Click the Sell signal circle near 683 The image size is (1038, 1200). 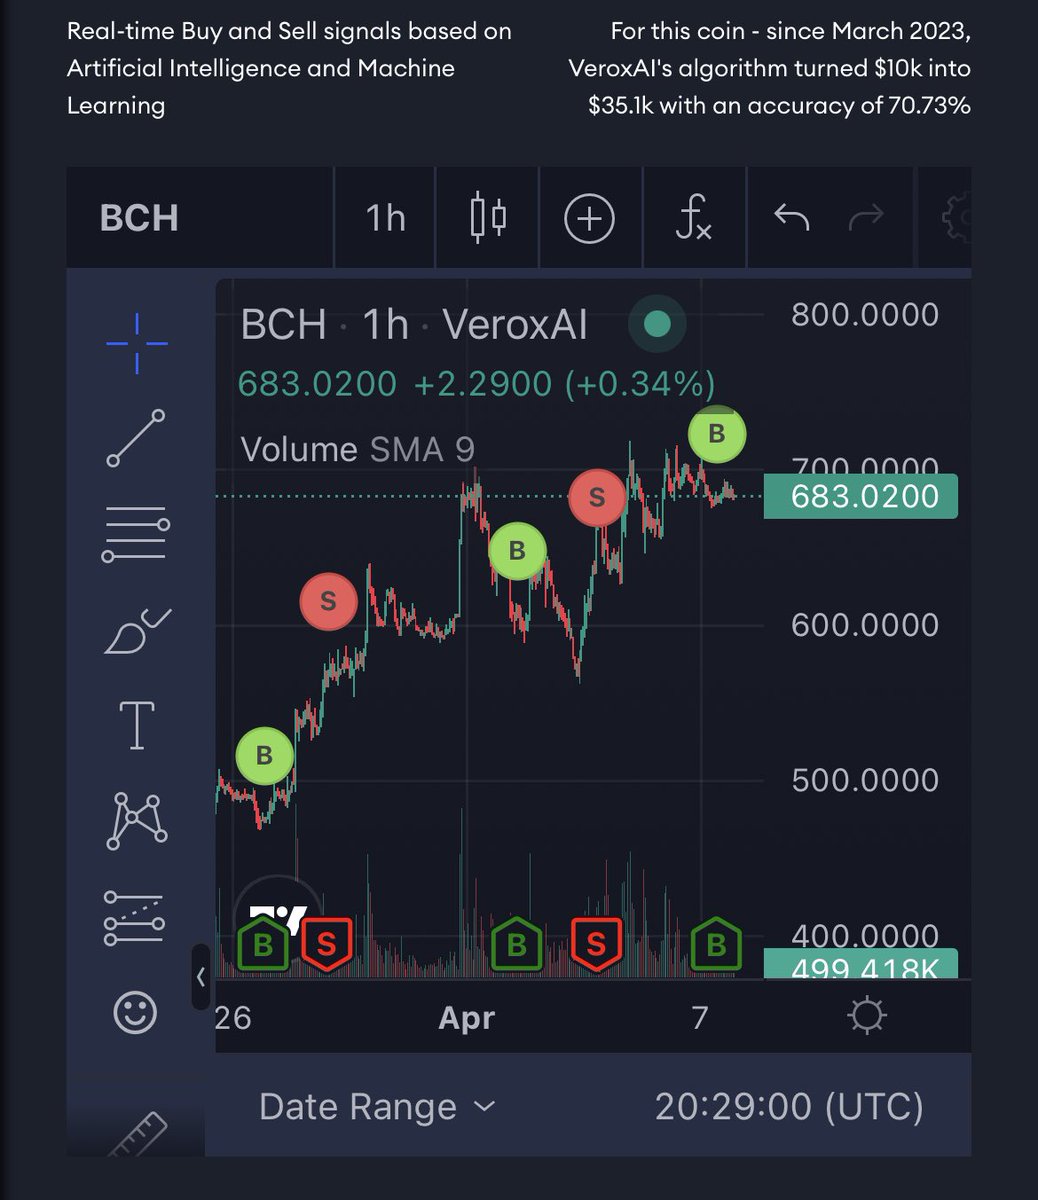pos(597,496)
